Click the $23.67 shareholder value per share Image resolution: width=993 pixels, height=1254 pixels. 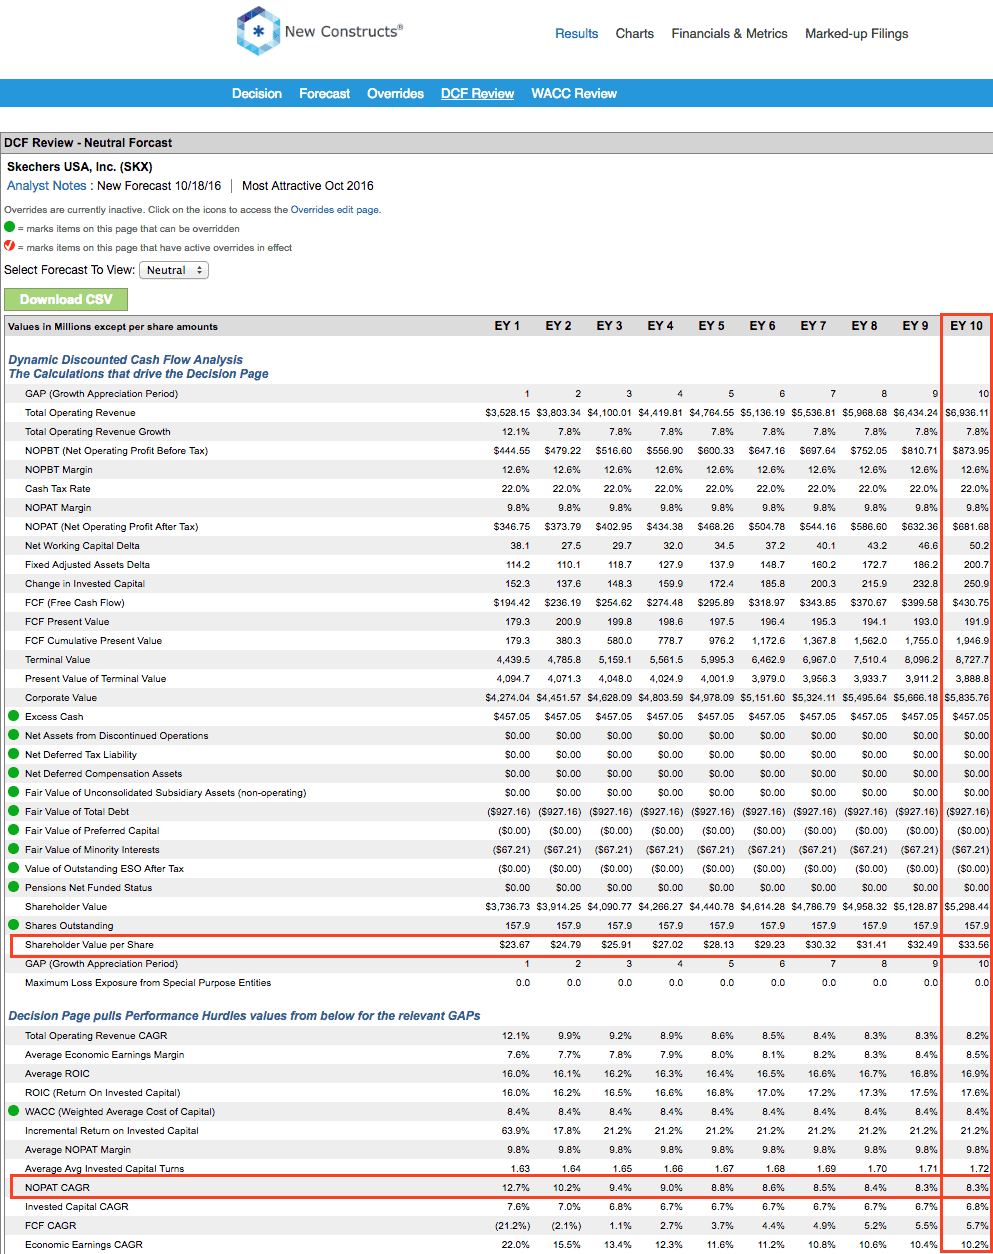515,944
